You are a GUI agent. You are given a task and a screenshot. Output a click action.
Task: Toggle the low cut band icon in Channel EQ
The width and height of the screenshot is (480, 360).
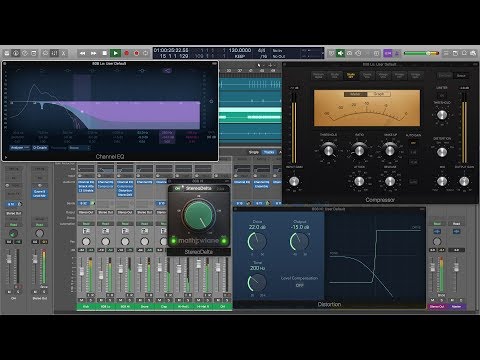coord(18,70)
